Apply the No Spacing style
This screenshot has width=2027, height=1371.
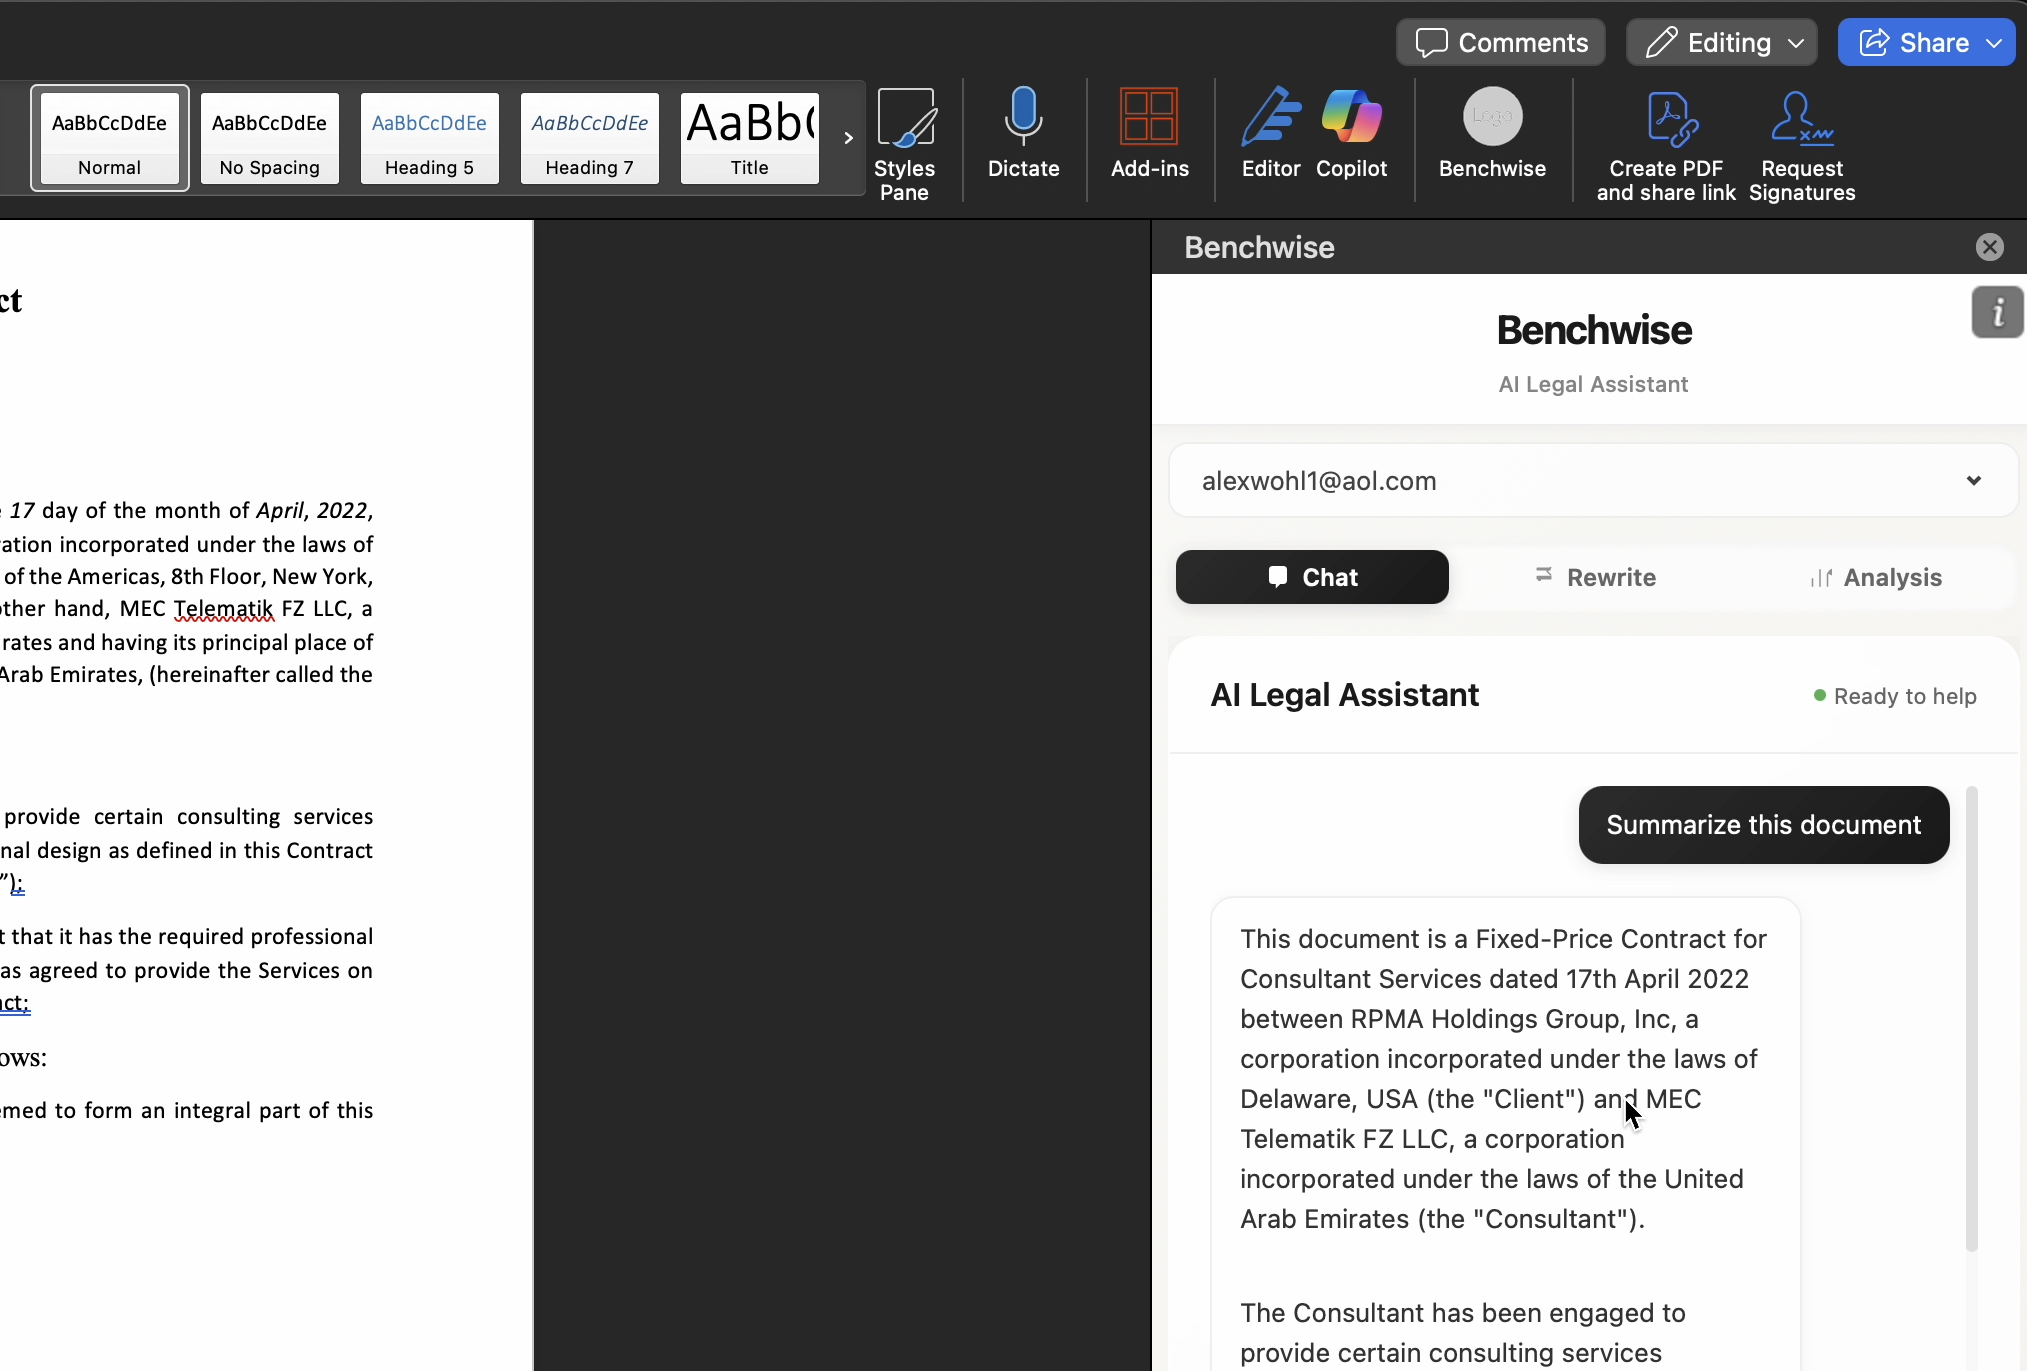(x=270, y=138)
